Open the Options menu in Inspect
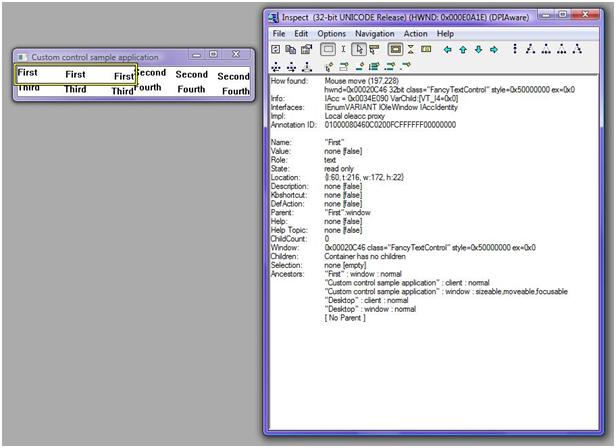 (x=332, y=34)
